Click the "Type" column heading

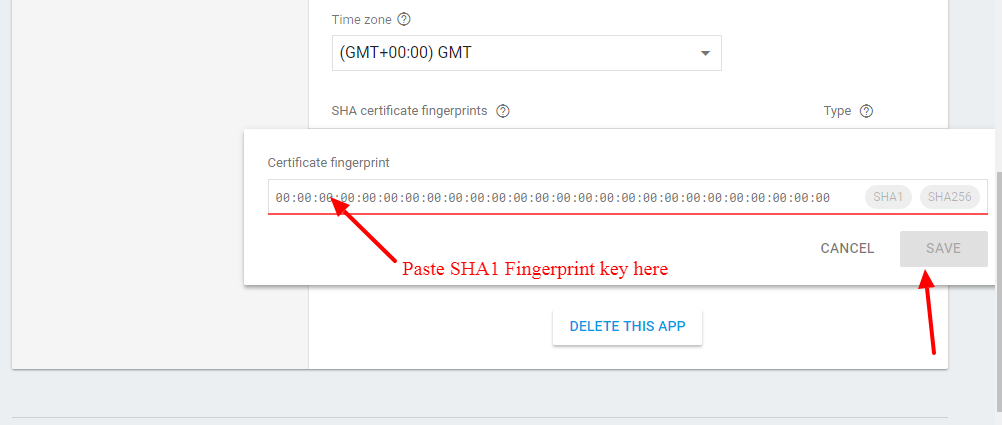pyautogui.click(x=837, y=111)
